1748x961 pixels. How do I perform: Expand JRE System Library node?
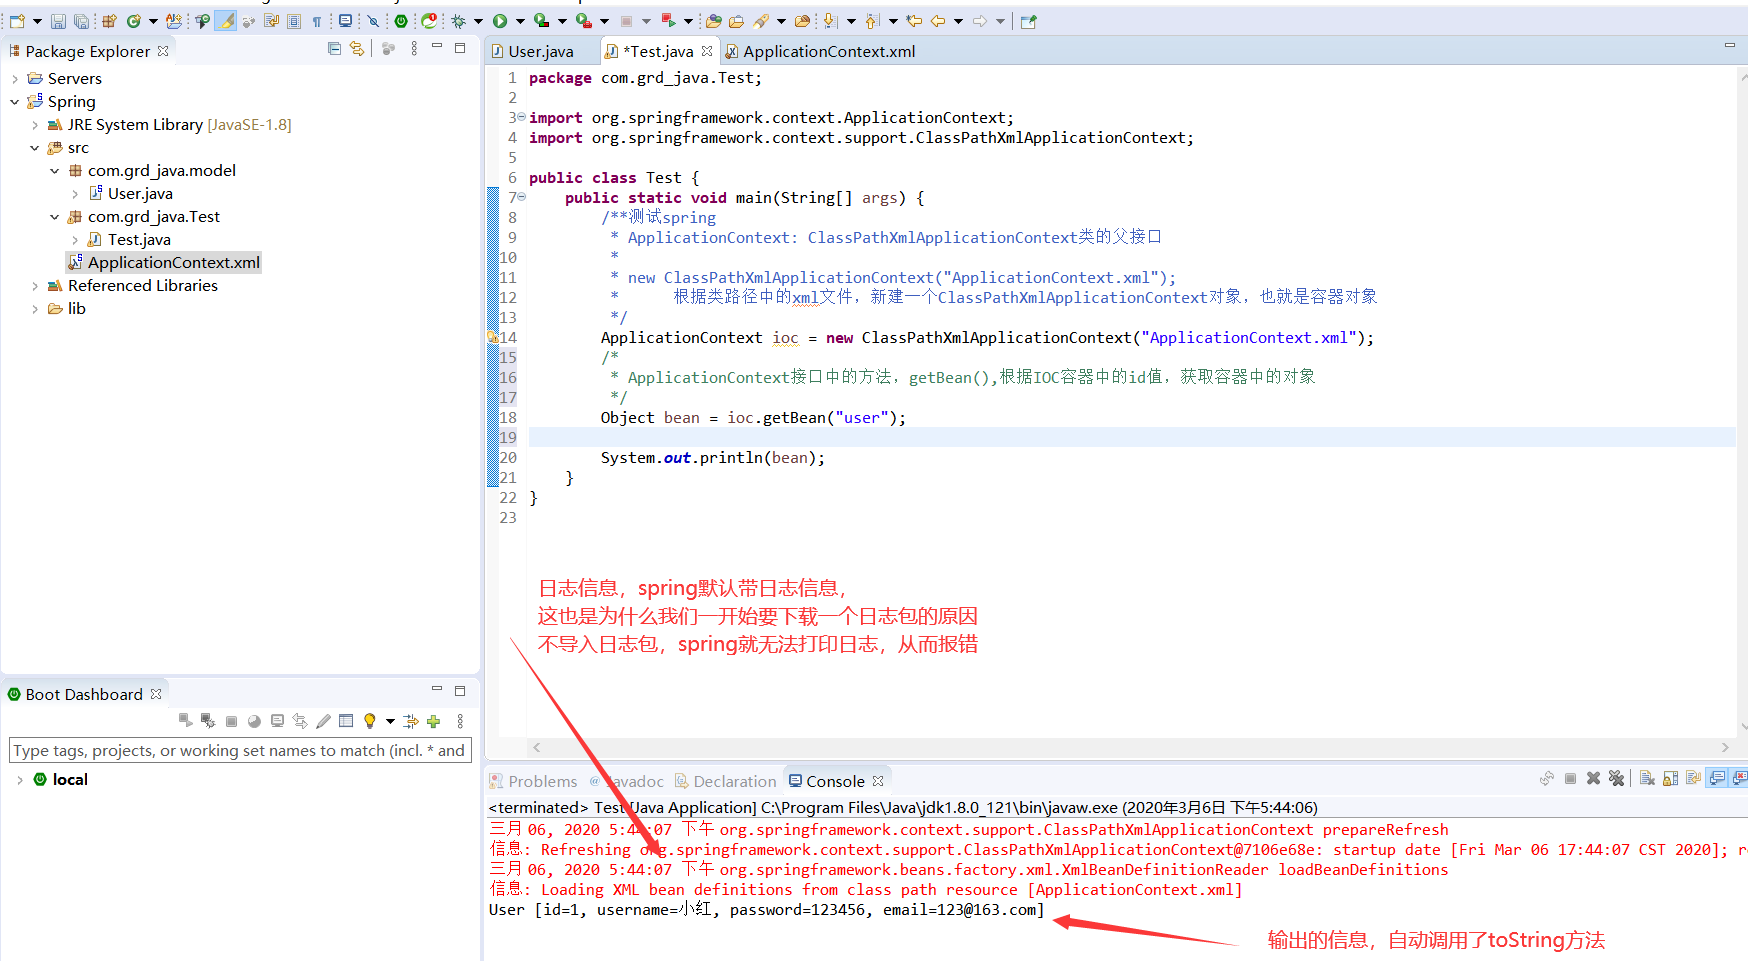click(35, 125)
